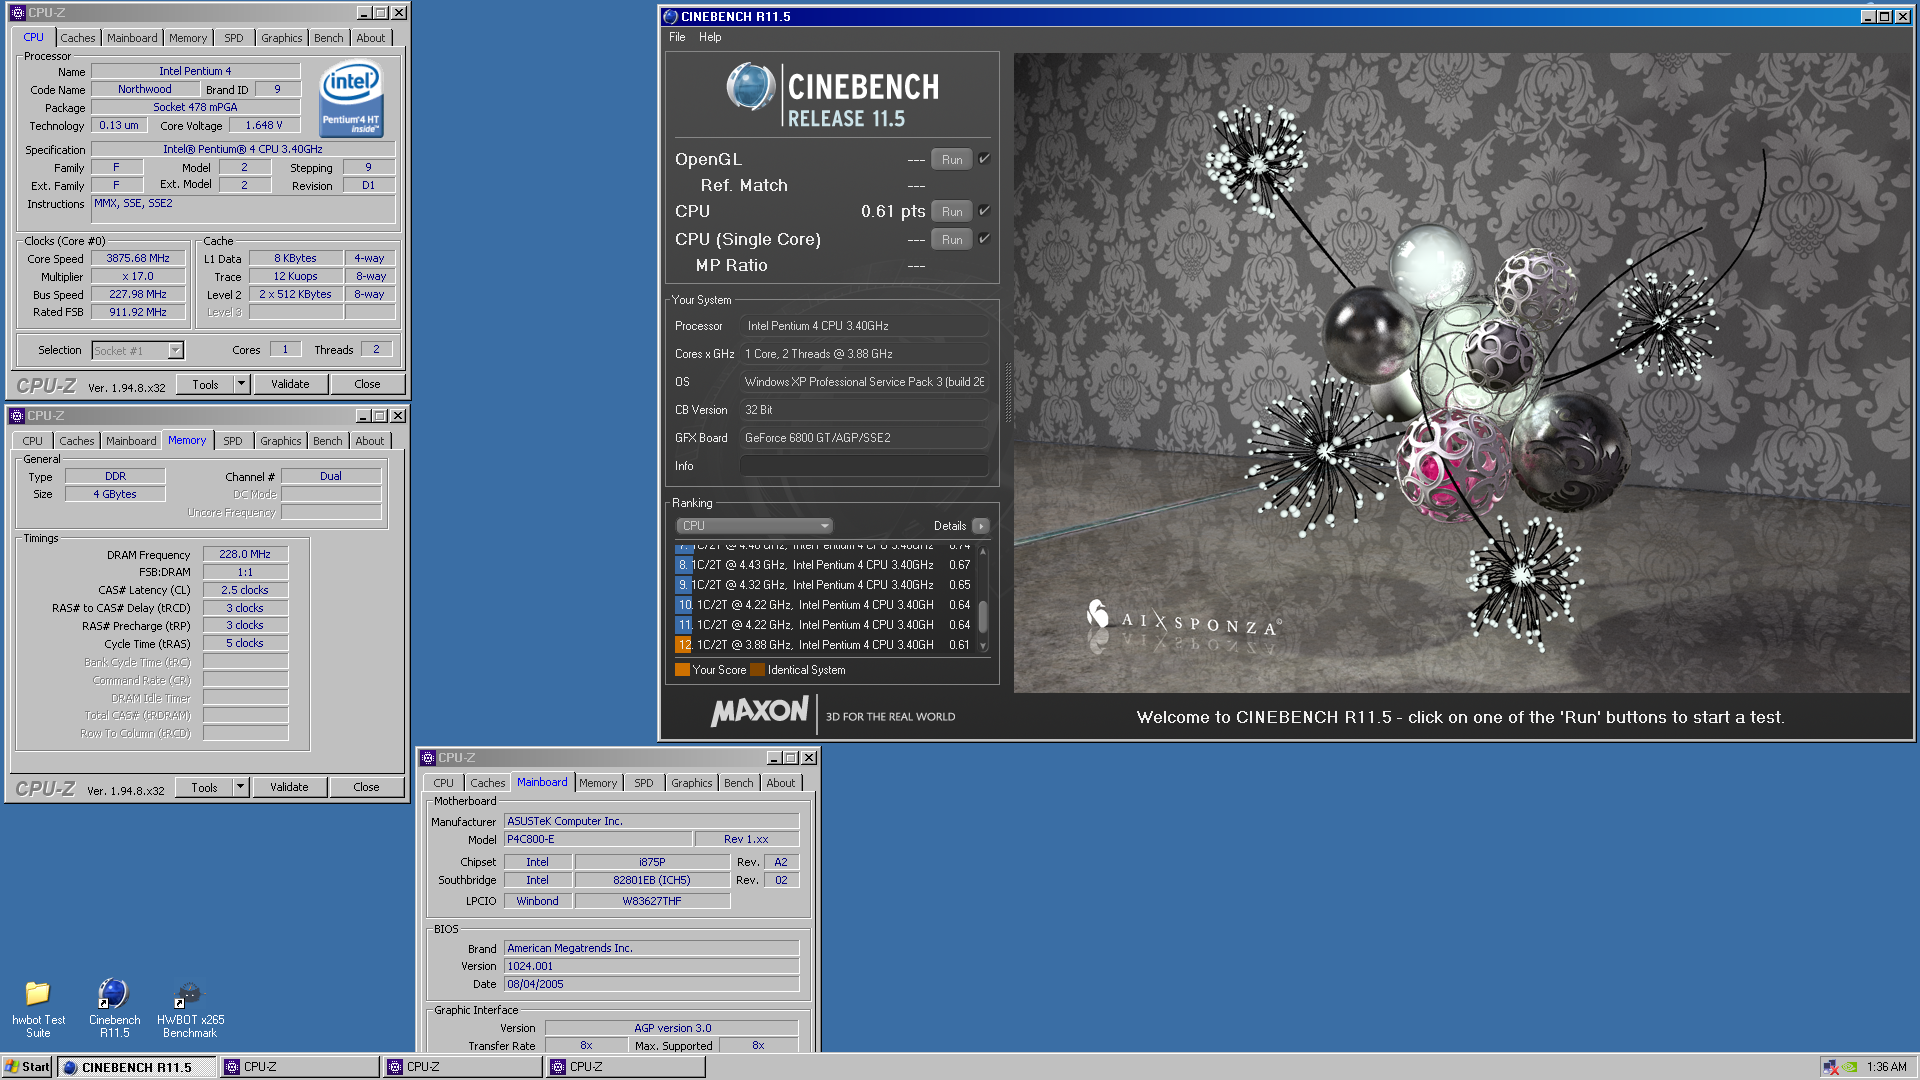The image size is (1920, 1080).
Task: Toggle the CPU test checkbox
Action: click(x=984, y=211)
